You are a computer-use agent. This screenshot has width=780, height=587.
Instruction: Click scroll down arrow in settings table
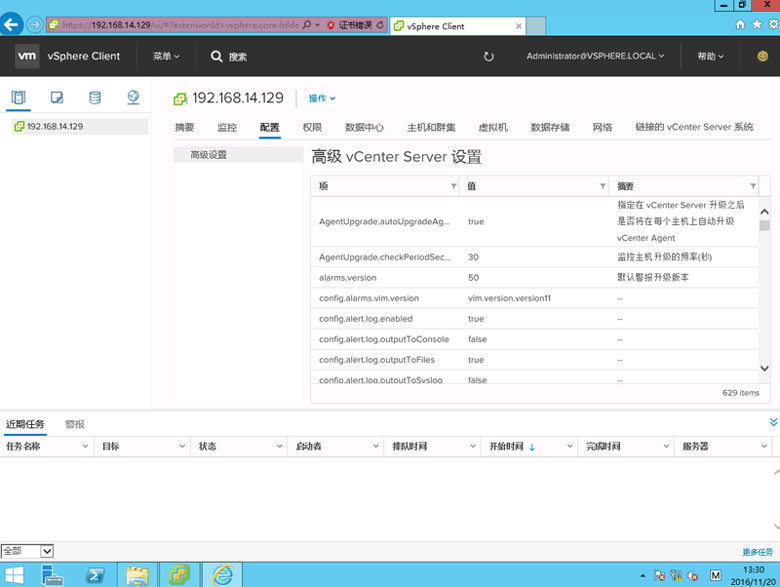[x=765, y=368]
